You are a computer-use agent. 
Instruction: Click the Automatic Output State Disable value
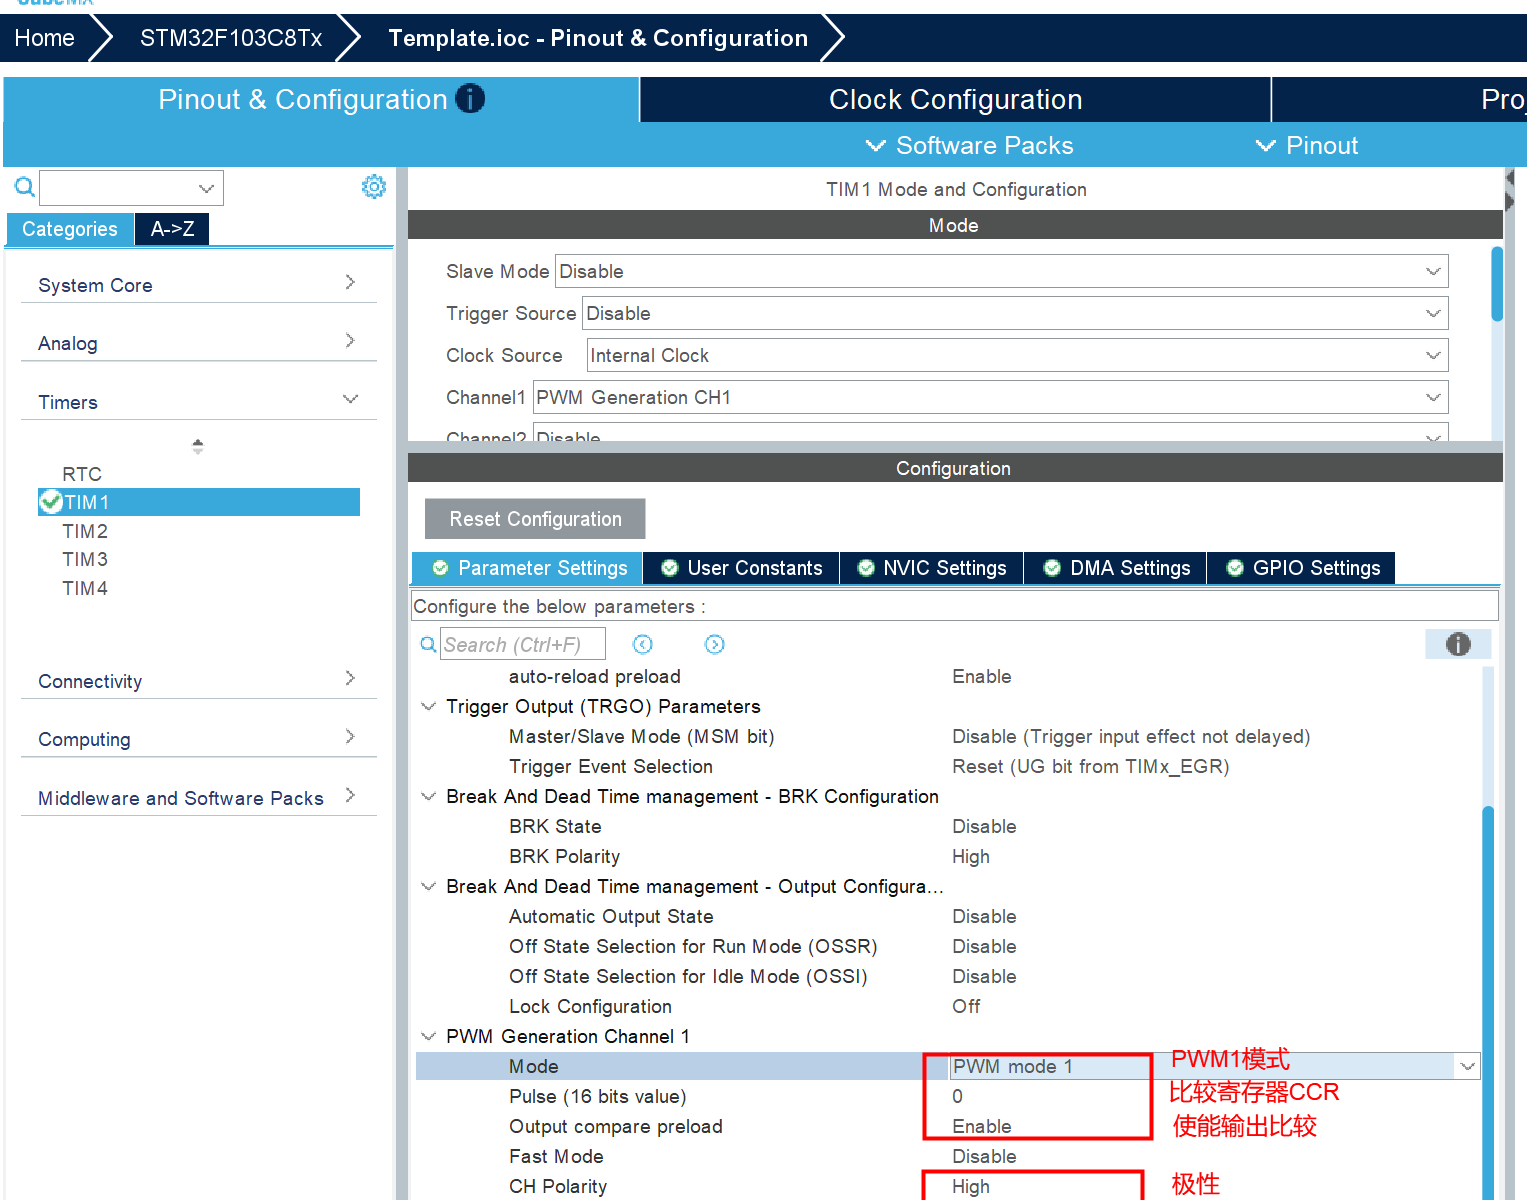pyautogui.click(x=984, y=916)
